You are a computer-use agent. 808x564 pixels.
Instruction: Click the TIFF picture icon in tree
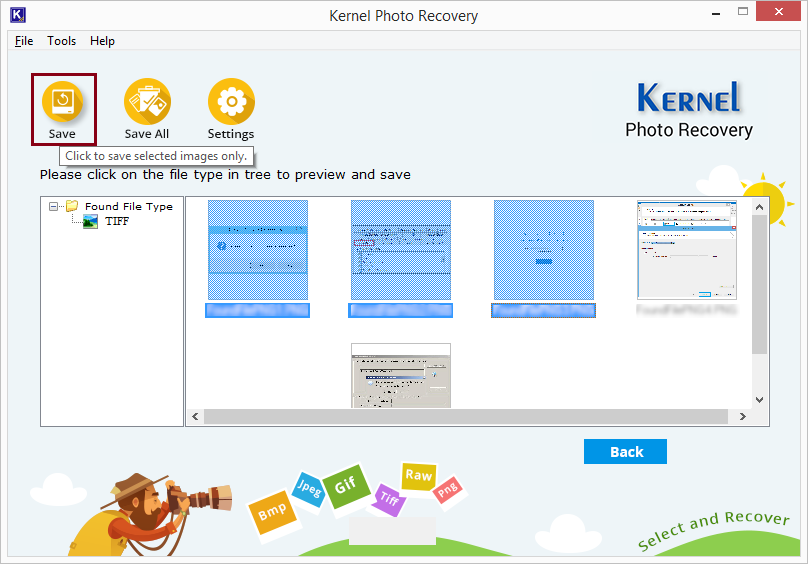90,222
